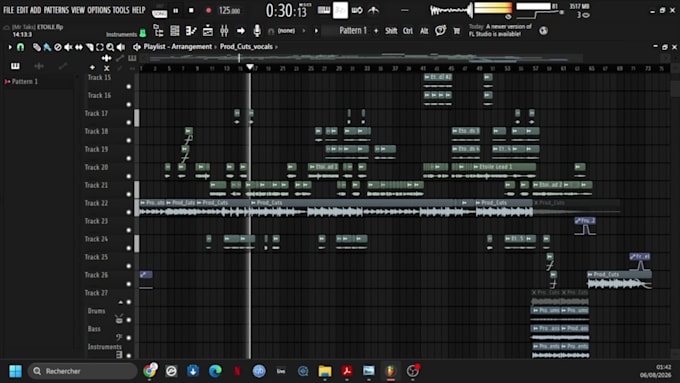The height and width of the screenshot is (383, 680).
Task: Open the Pattern 1 selector dropdown
Action: [x=353, y=30]
